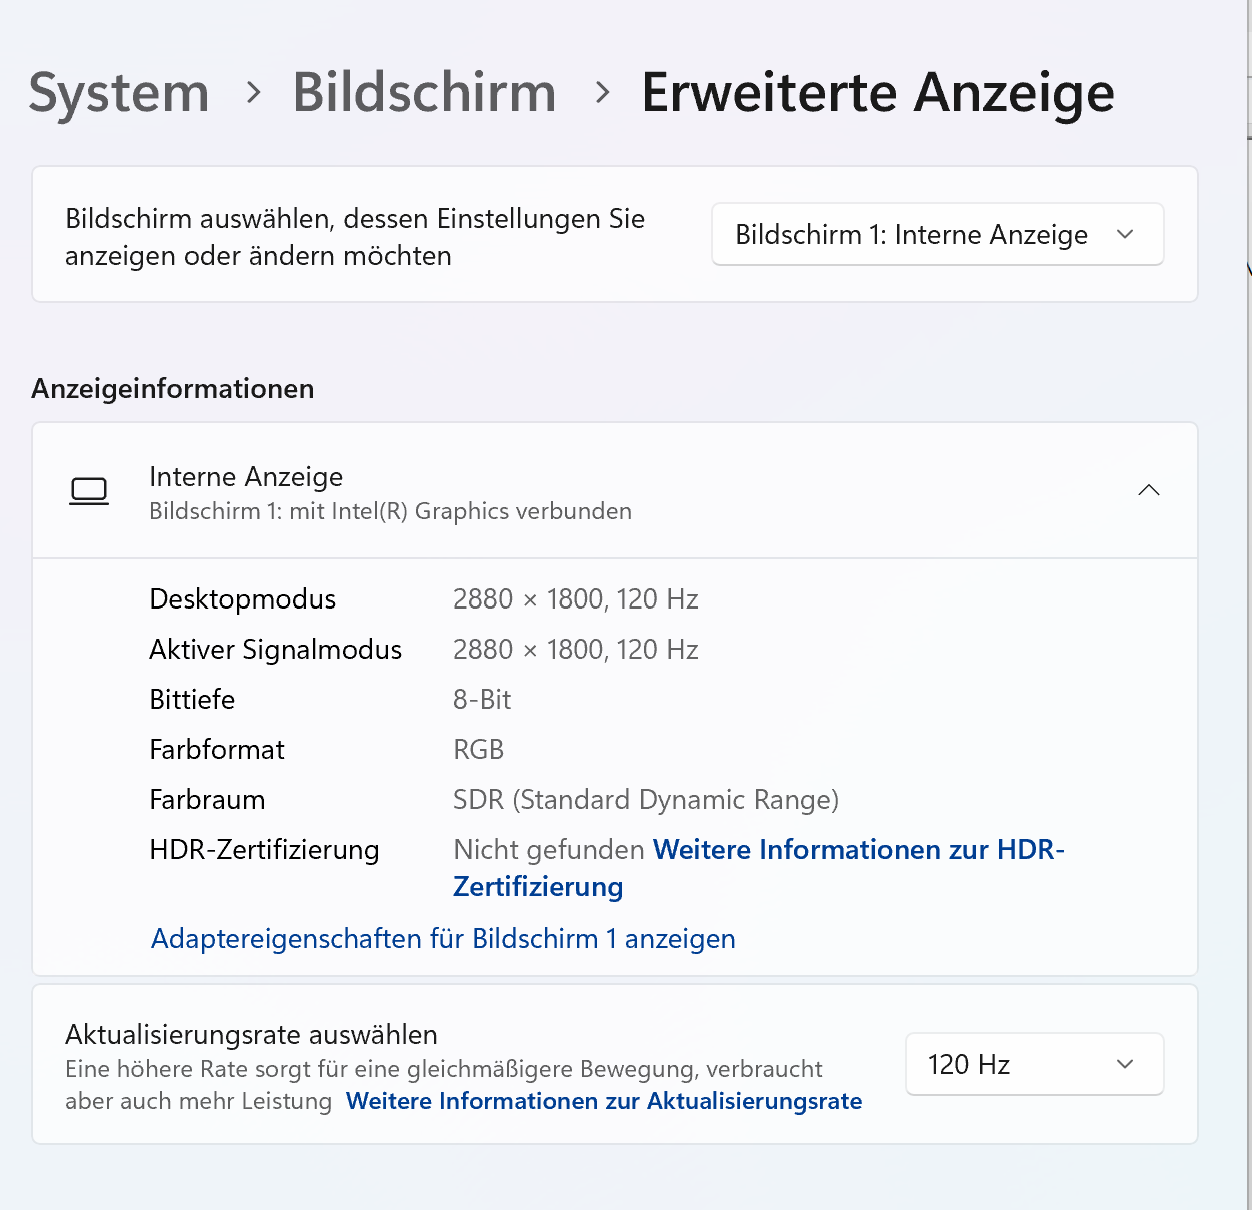Click the Aktiver Signalmodus label
The height and width of the screenshot is (1210, 1252).
pyautogui.click(x=275, y=650)
